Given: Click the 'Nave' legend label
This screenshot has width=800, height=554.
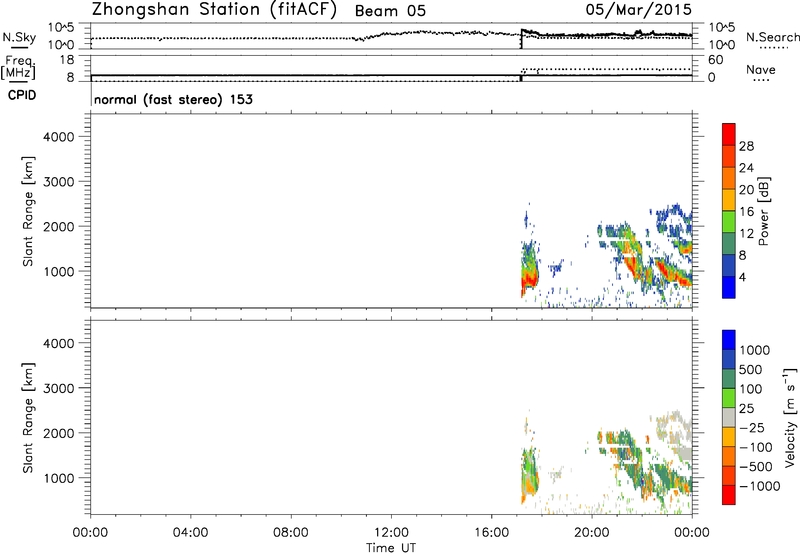Looking at the screenshot, I should coord(760,70).
